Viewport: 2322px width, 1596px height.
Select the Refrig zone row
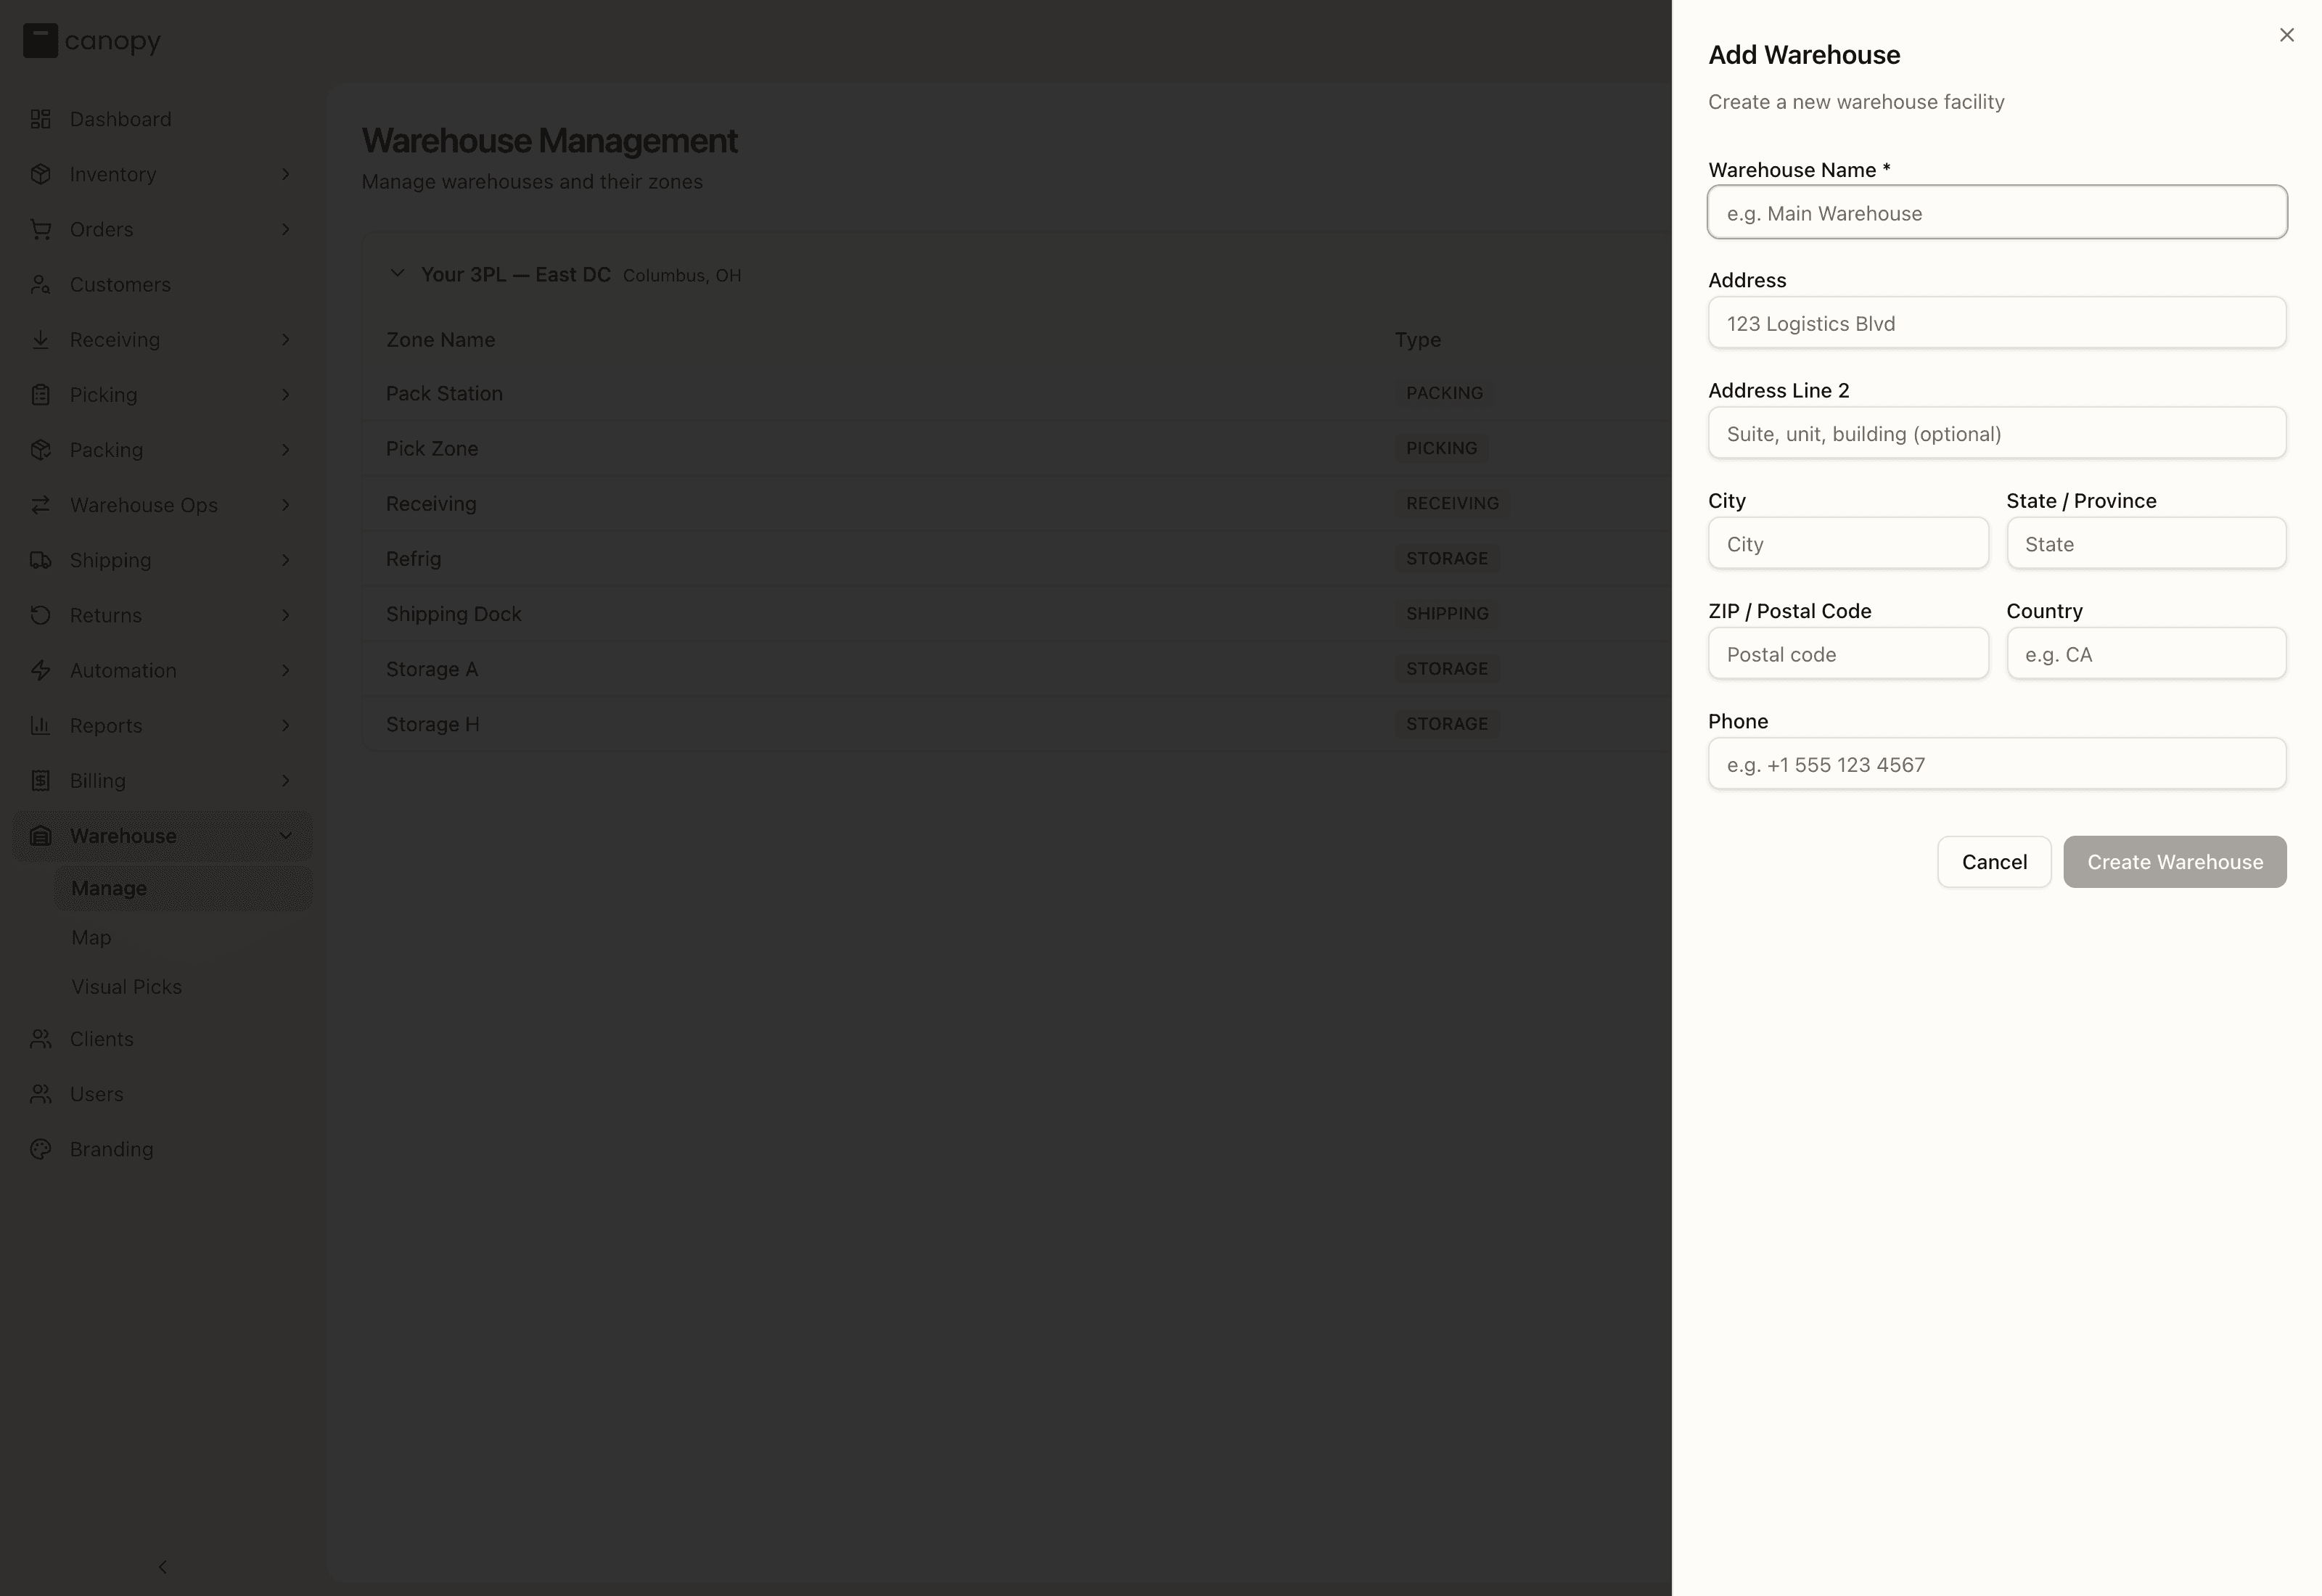tap(1017, 558)
